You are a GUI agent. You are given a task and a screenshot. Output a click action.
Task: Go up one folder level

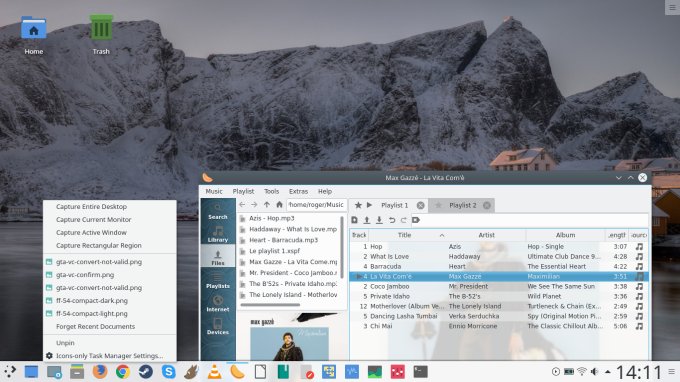click(x=267, y=205)
